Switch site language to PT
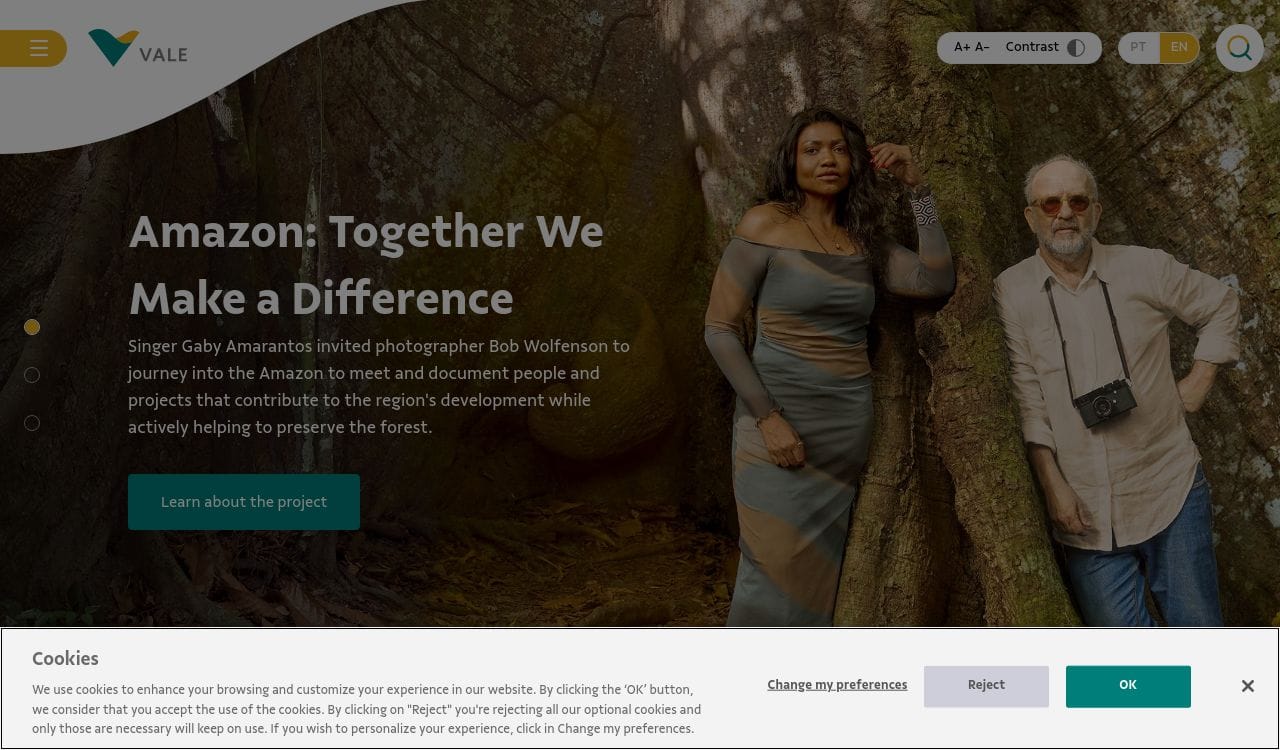 click(x=1138, y=47)
